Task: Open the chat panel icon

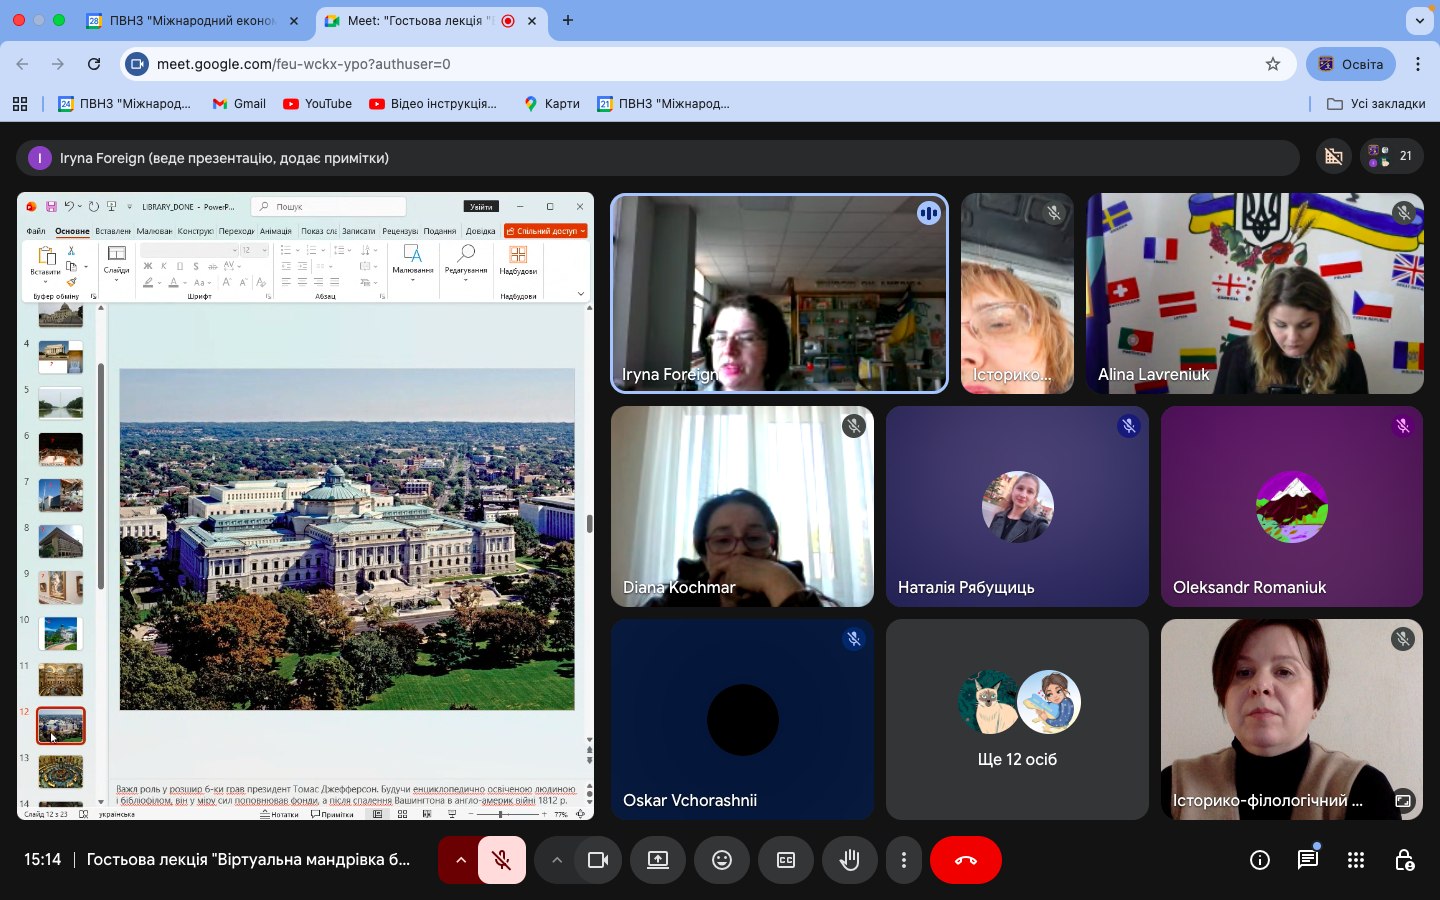Action: coord(1307,860)
